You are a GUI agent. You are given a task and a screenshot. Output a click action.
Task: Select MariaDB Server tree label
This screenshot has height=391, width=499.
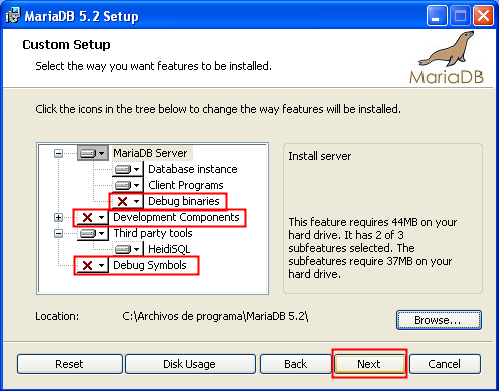click(150, 153)
